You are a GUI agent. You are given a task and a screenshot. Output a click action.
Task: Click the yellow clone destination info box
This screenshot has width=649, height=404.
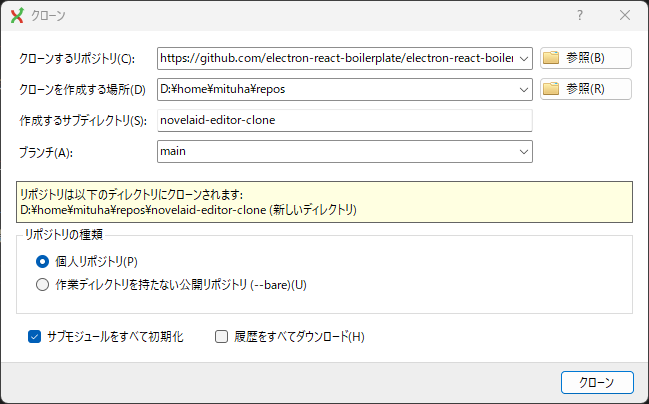coord(324,201)
